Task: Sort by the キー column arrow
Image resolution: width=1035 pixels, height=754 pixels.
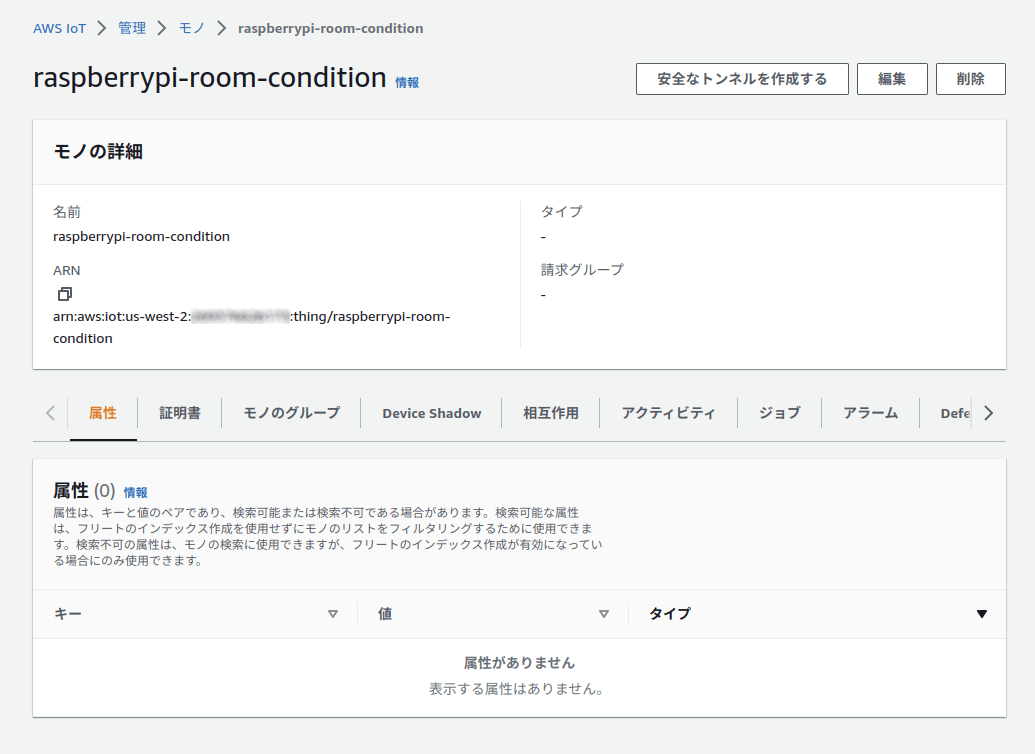Action: coord(333,614)
